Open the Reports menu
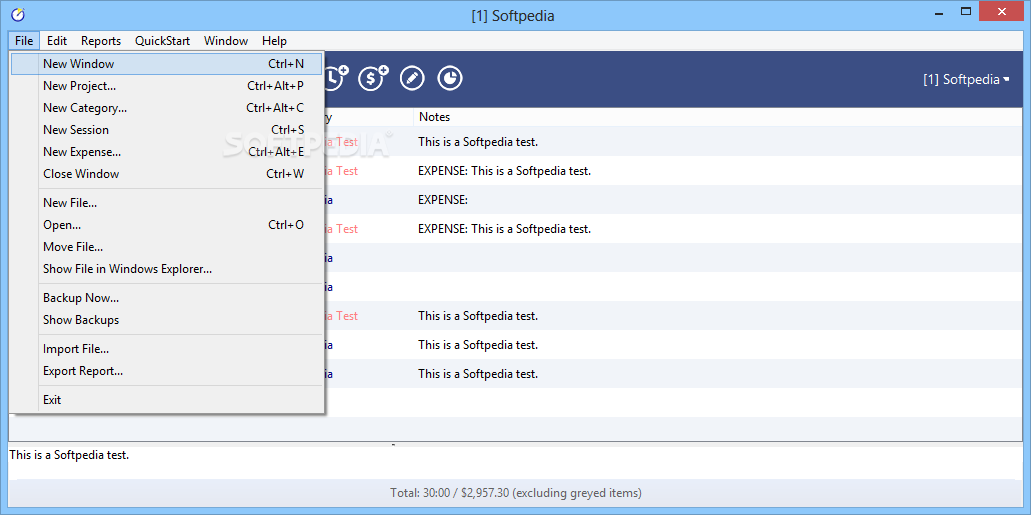Viewport: 1031px width, 515px height. [101, 41]
